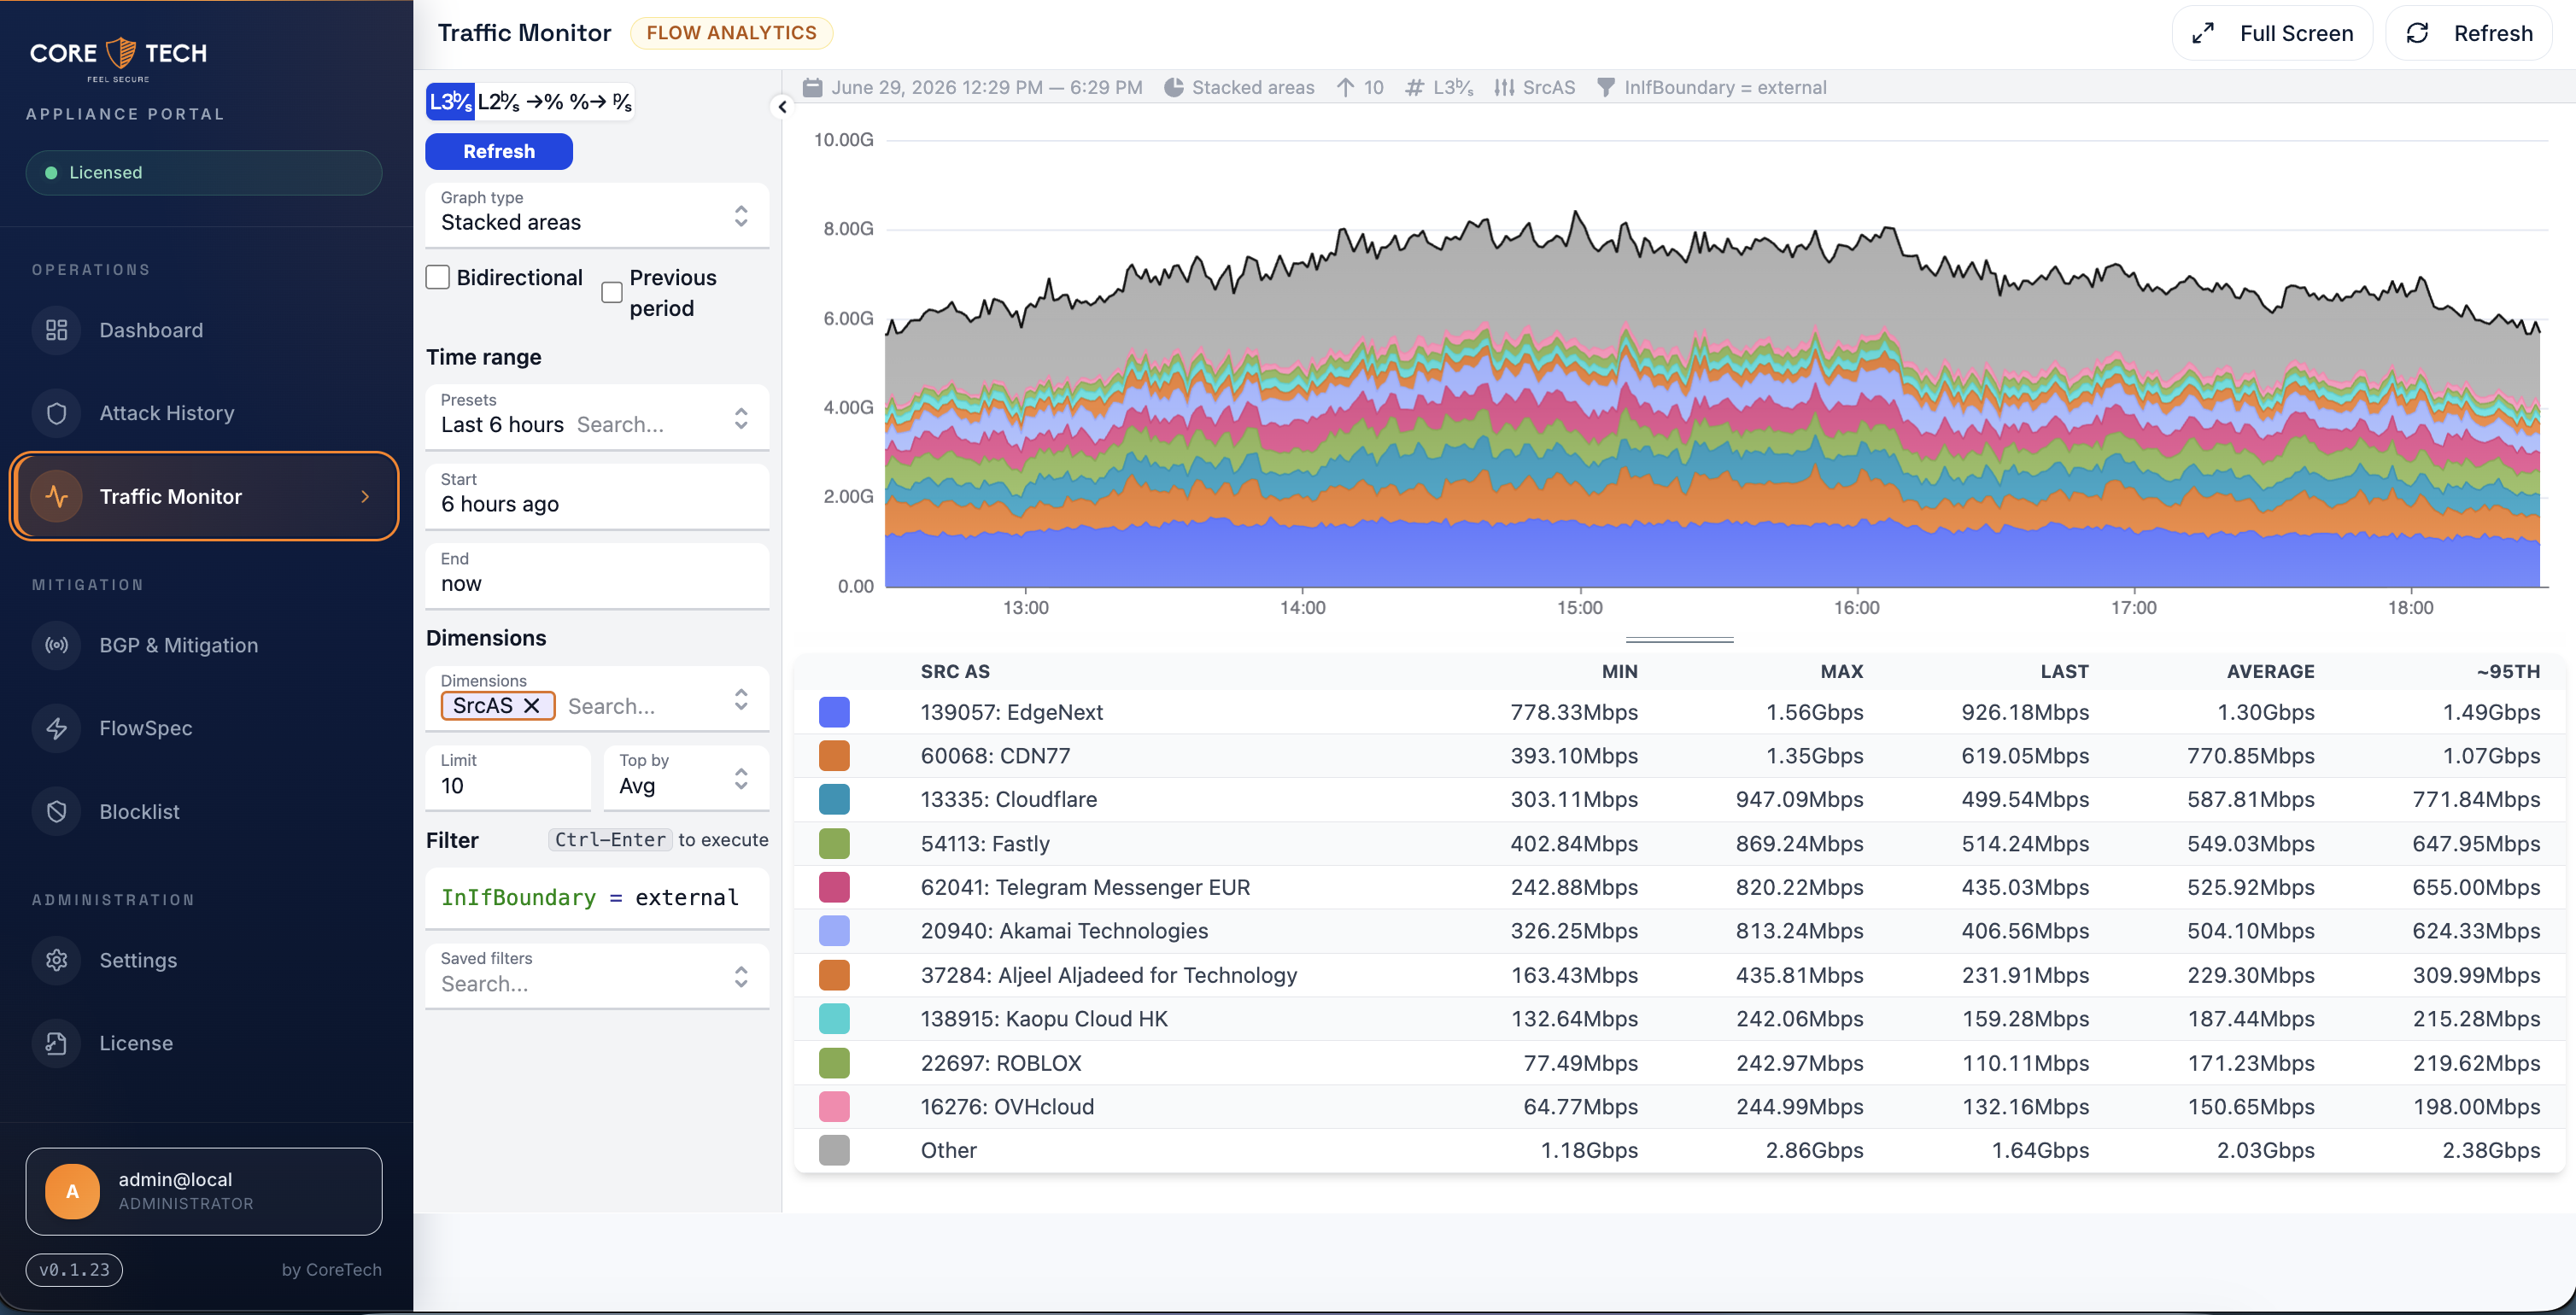The height and width of the screenshot is (1315, 2576).
Task: Switch units to inbound percent (→%)
Action: point(544,101)
